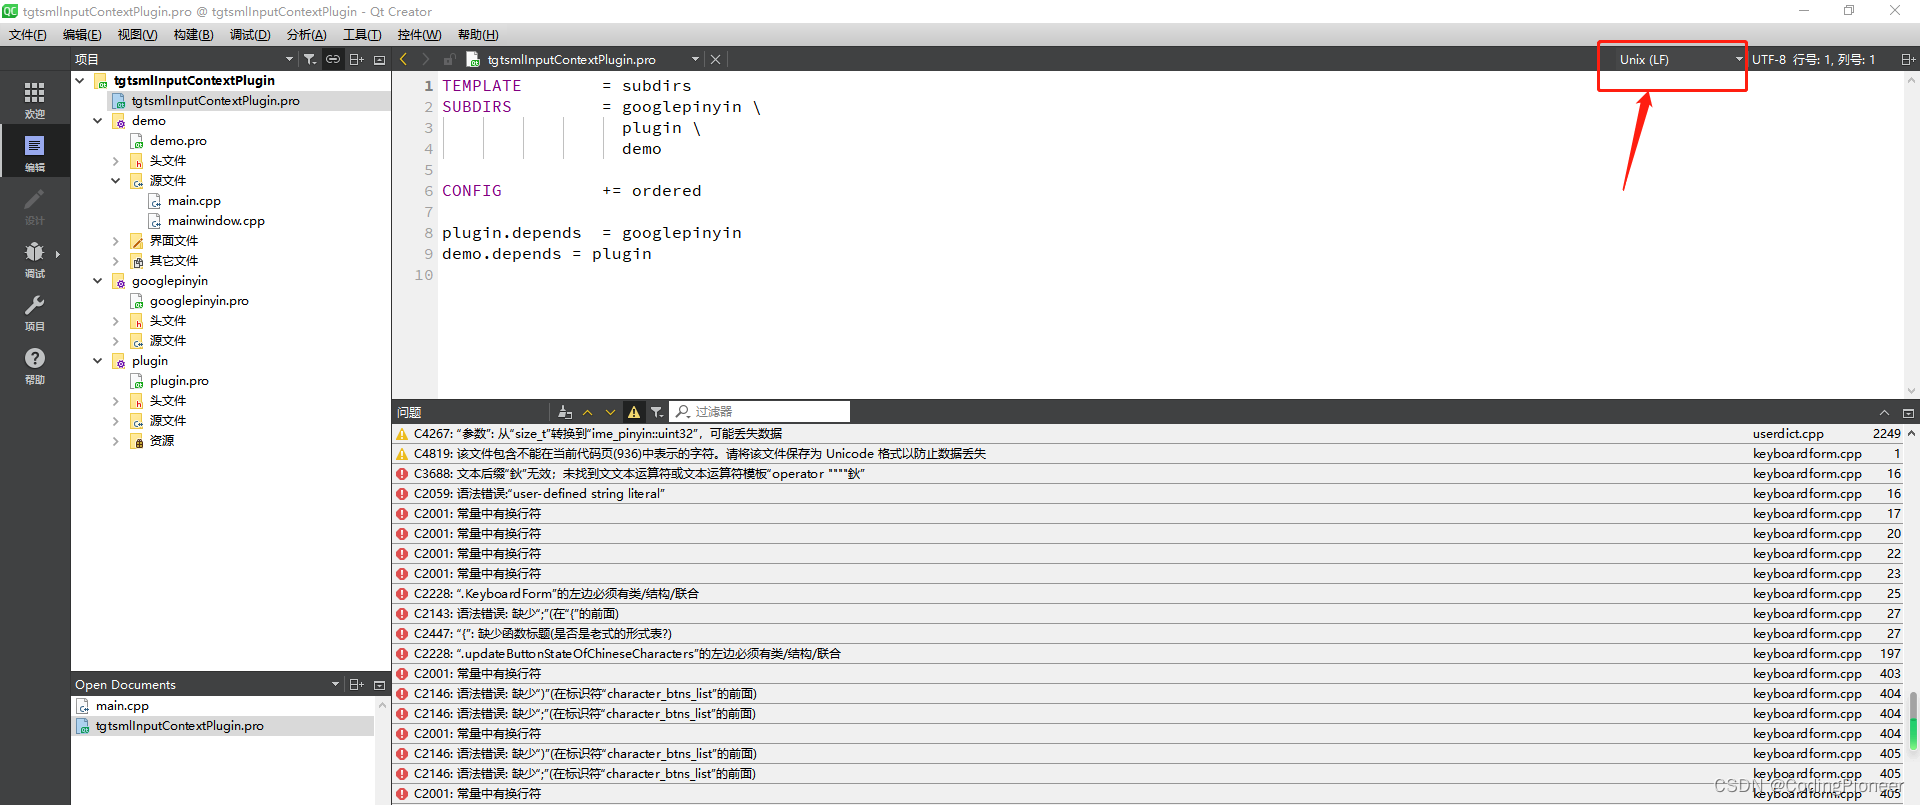The height and width of the screenshot is (805, 1920).
Task: Go to next issue
Action: tap(610, 412)
